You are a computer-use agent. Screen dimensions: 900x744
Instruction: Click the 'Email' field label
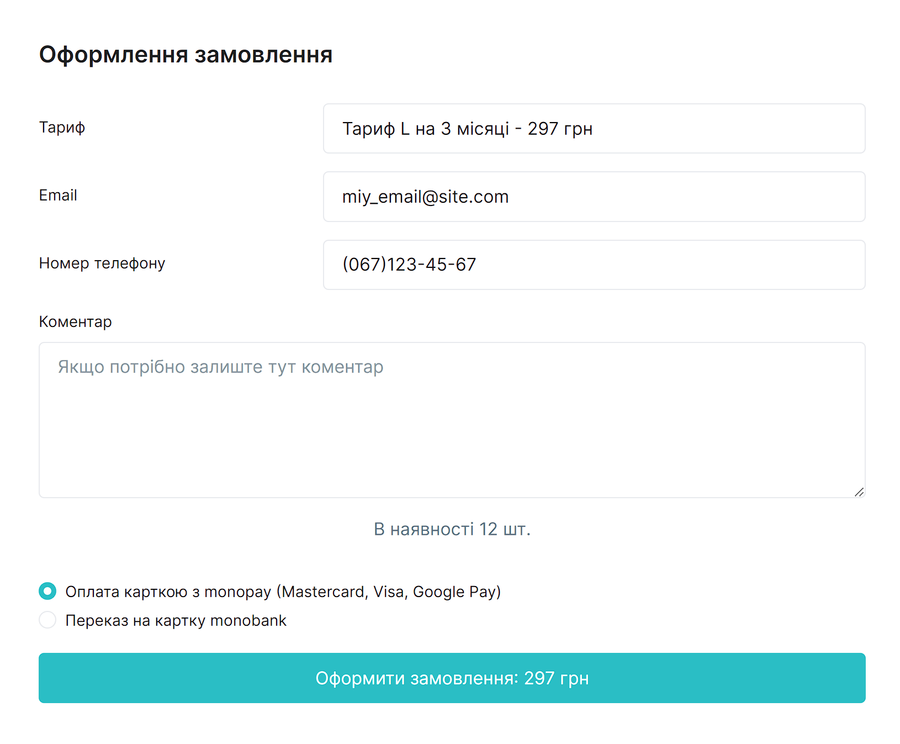point(58,196)
